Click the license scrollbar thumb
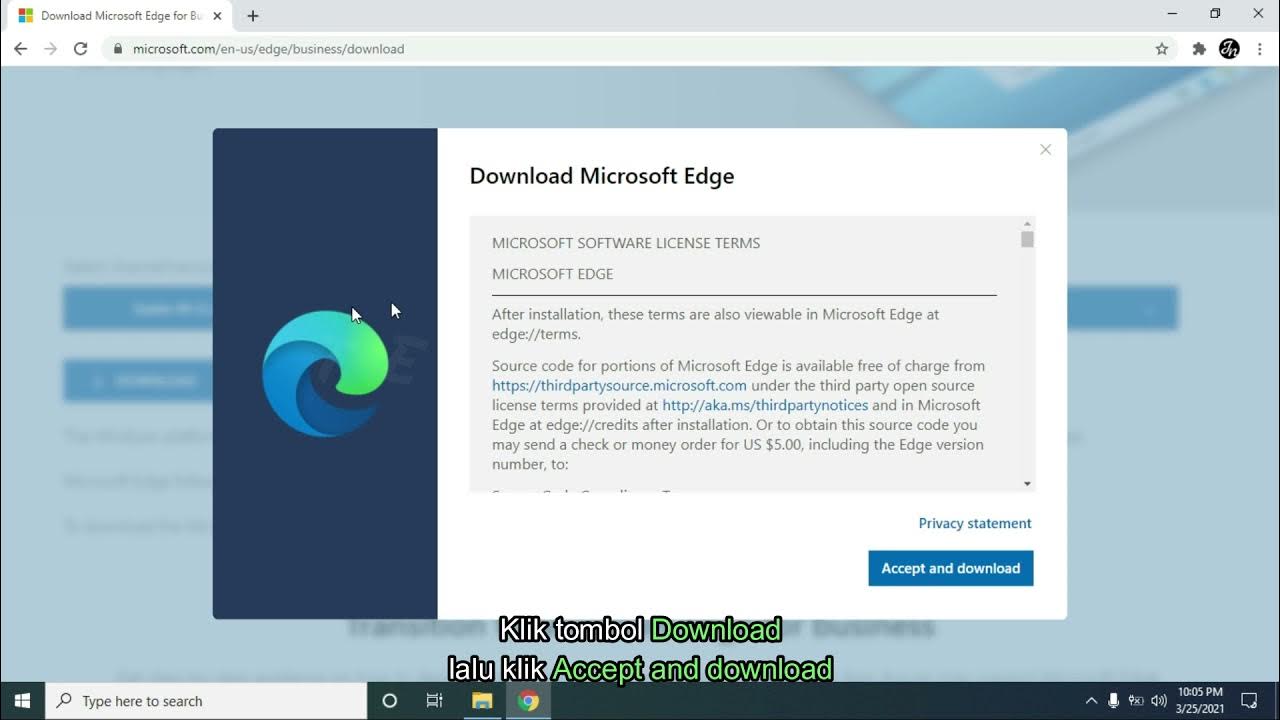Screen dimensions: 1280x720 tap(1027, 239)
